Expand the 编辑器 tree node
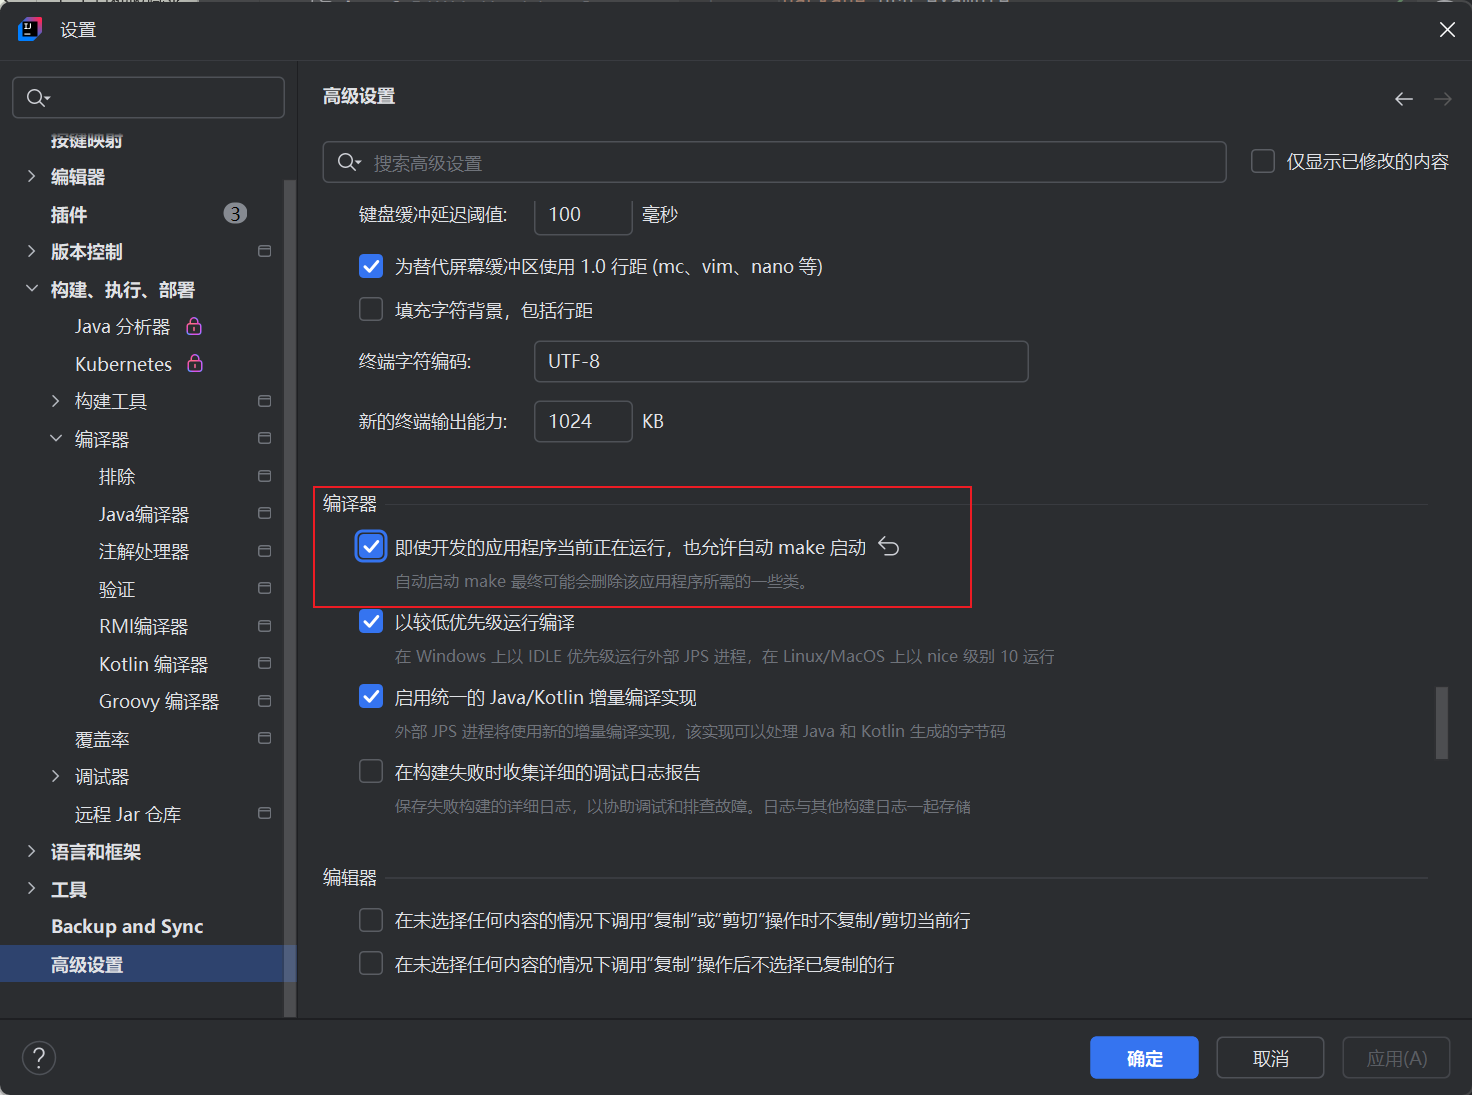 coord(31,176)
